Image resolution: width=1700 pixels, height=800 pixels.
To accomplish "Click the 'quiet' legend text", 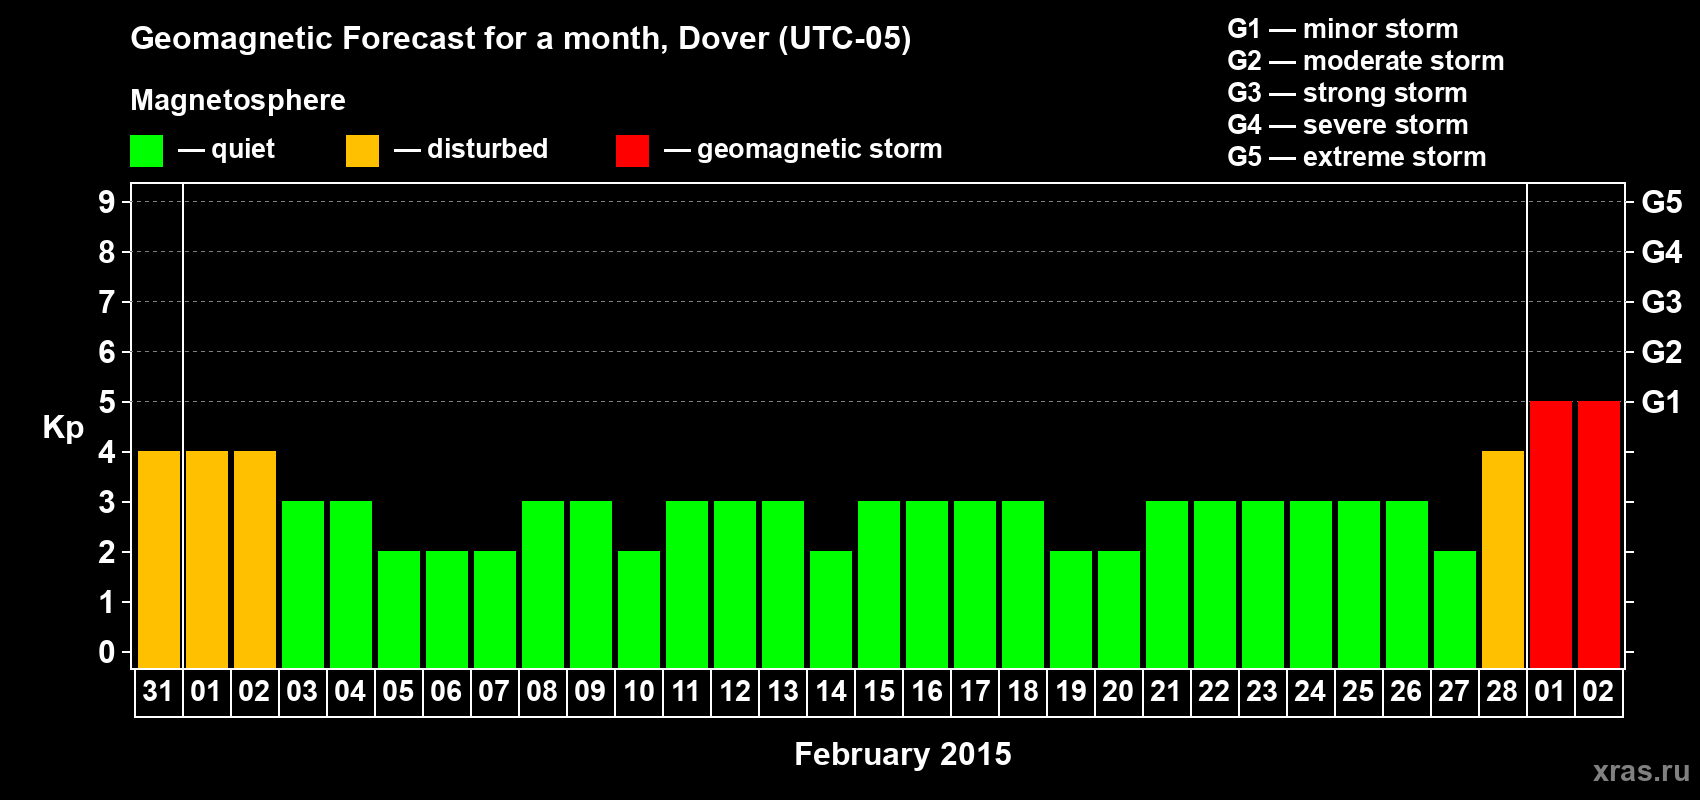I will (x=243, y=149).
